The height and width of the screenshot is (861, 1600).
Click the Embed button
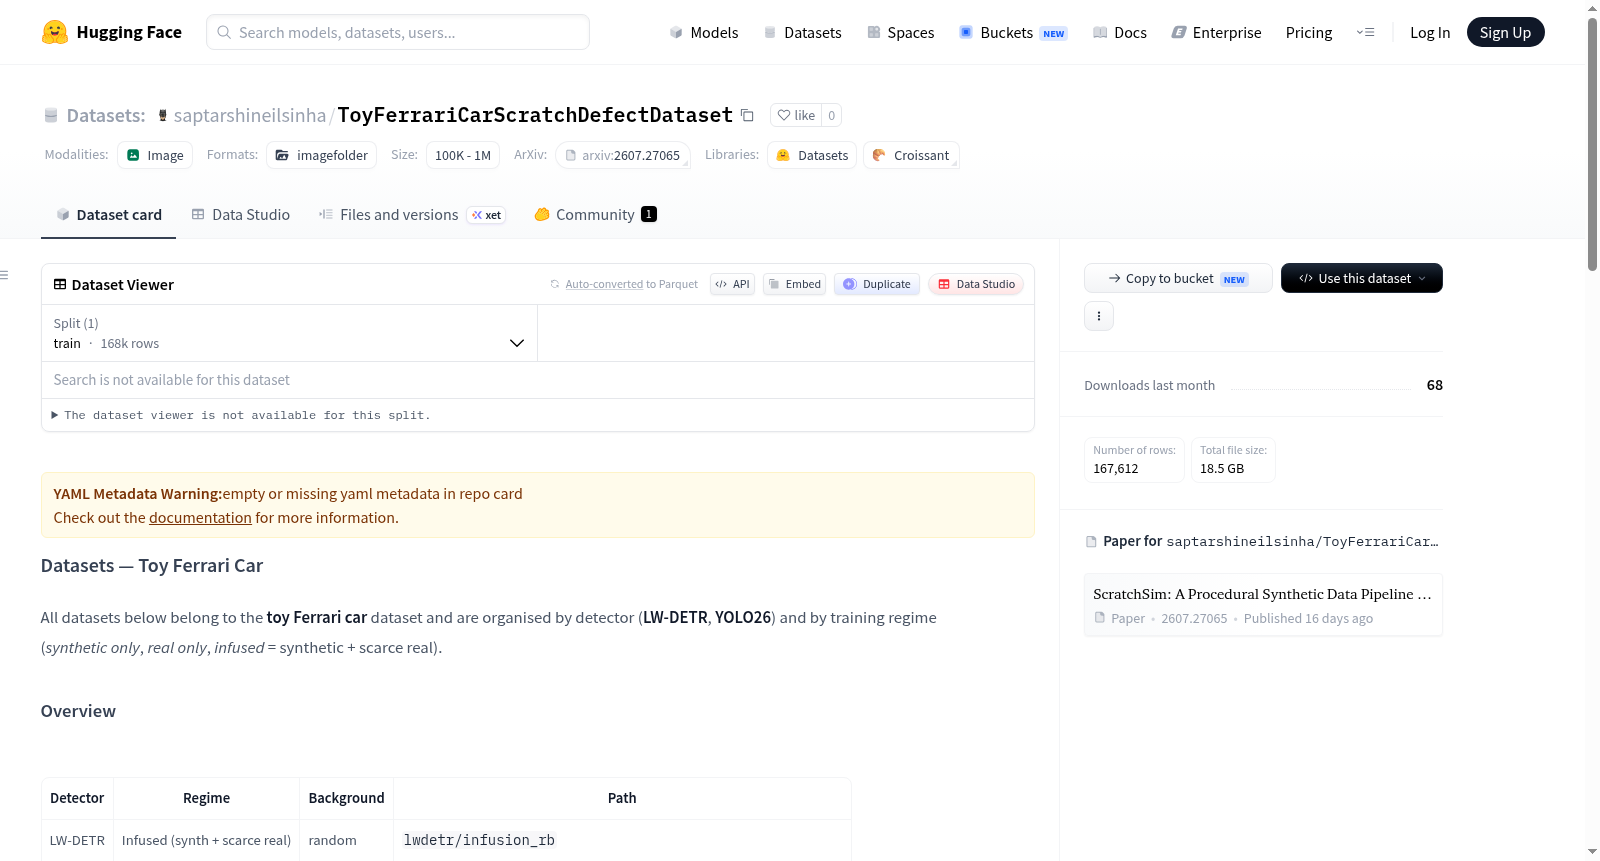(x=795, y=284)
